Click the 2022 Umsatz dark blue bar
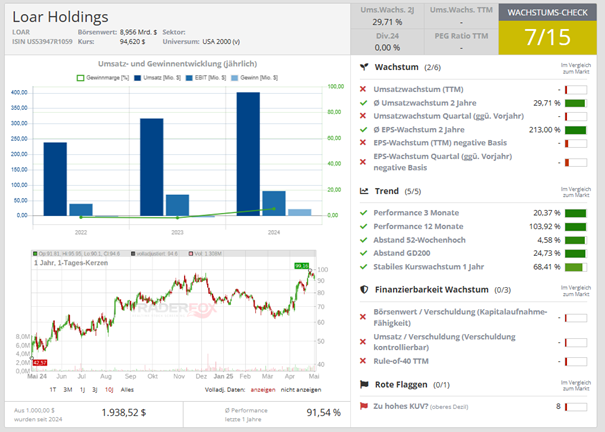The height and width of the screenshot is (432, 605). [55, 179]
